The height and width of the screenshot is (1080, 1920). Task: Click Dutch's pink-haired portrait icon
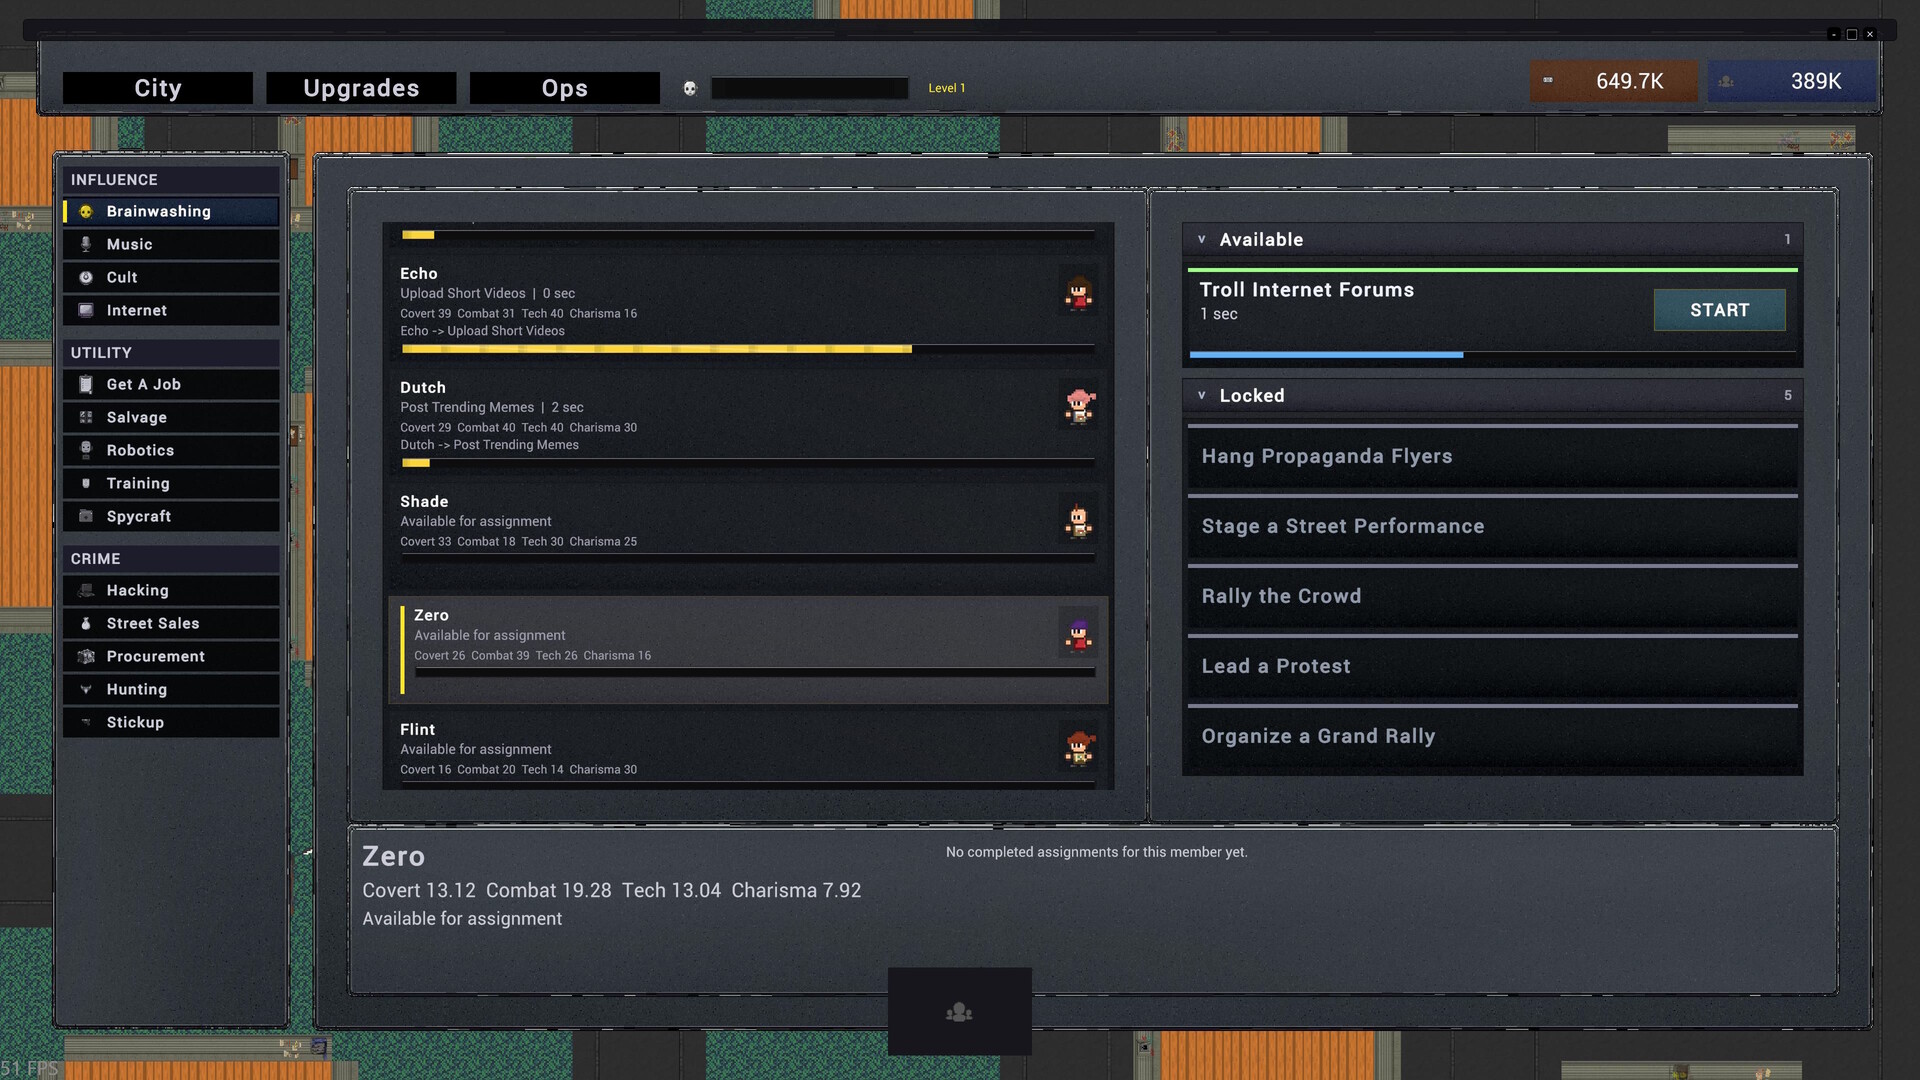1078,407
